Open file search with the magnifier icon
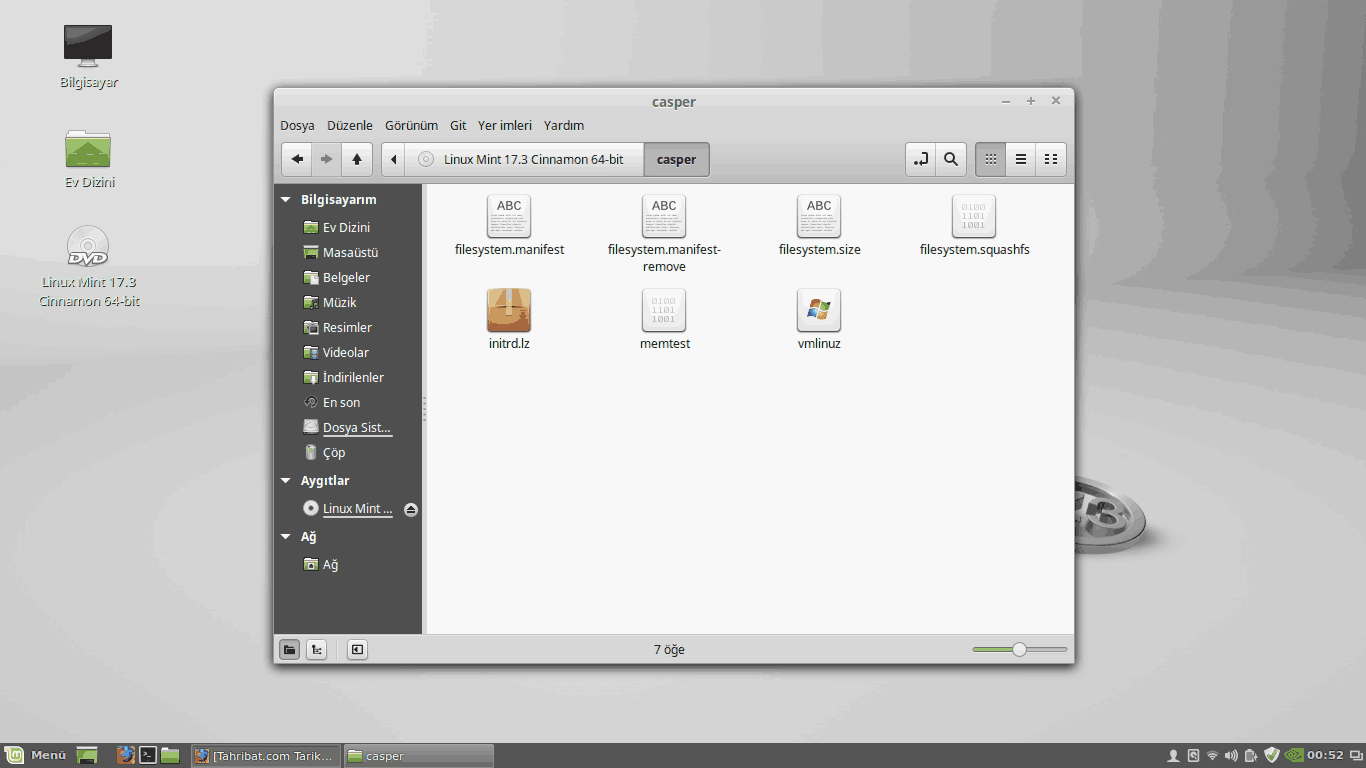This screenshot has width=1366, height=768. coord(951,159)
